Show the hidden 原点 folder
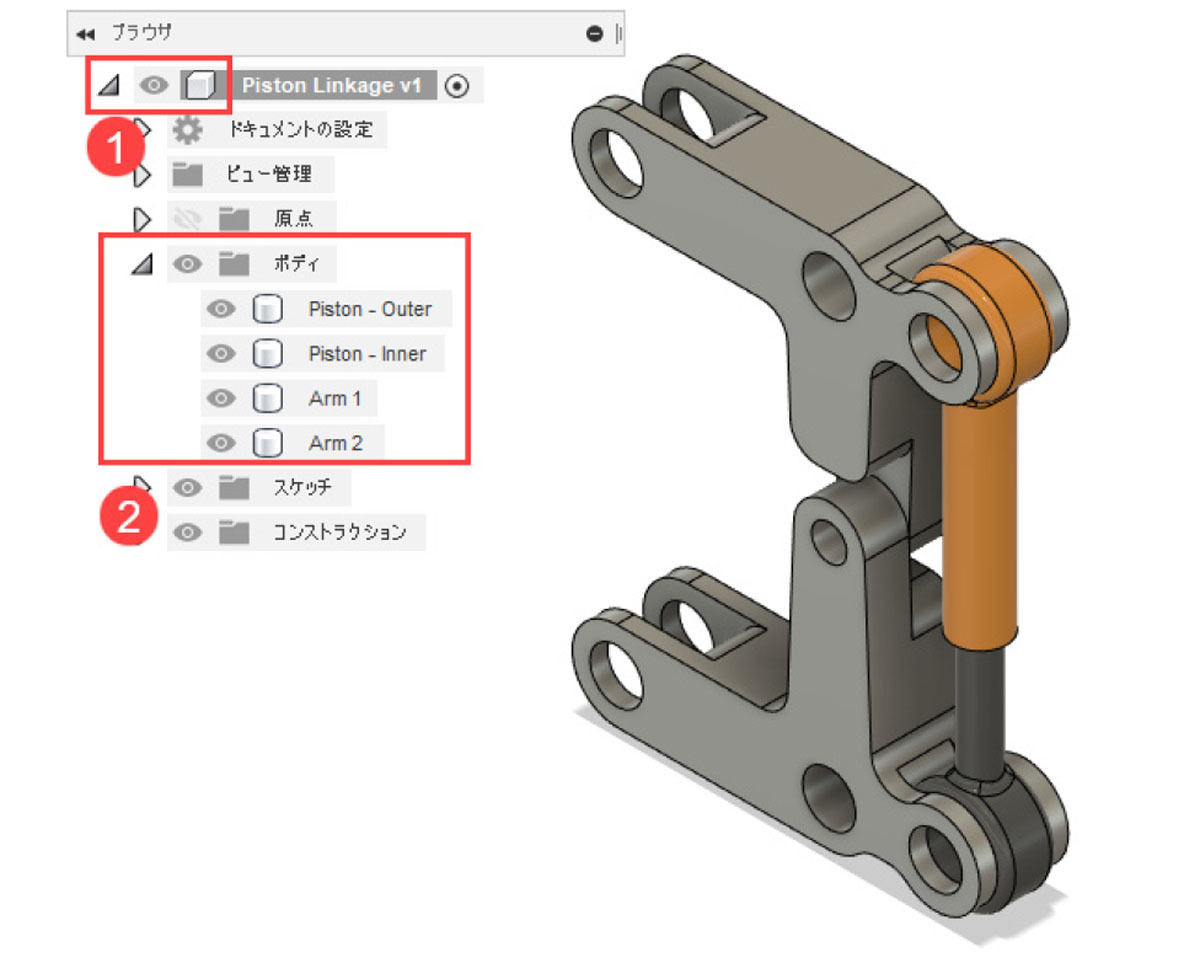 click(x=187, y=218)
